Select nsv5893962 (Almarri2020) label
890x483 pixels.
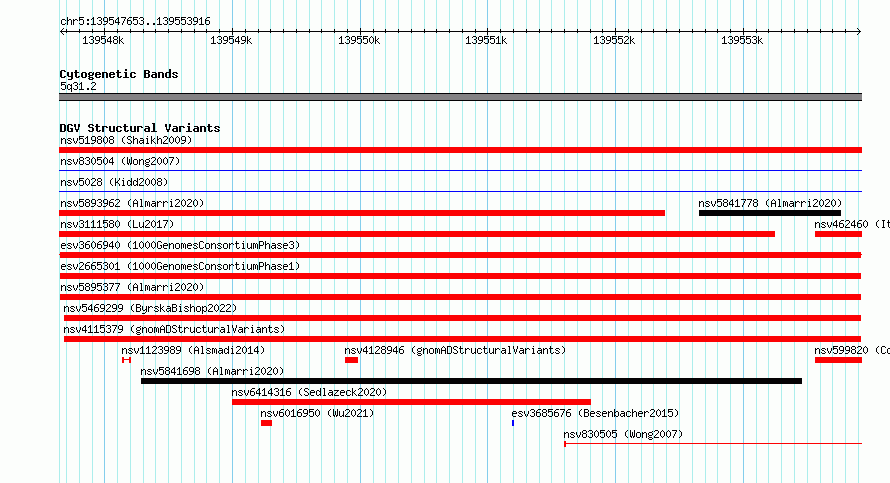tap(132, 203)
